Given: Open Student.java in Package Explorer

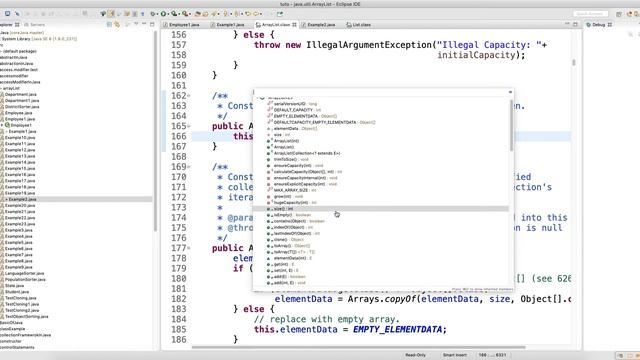Looking at the screenshot, I should tap(17, 292).
